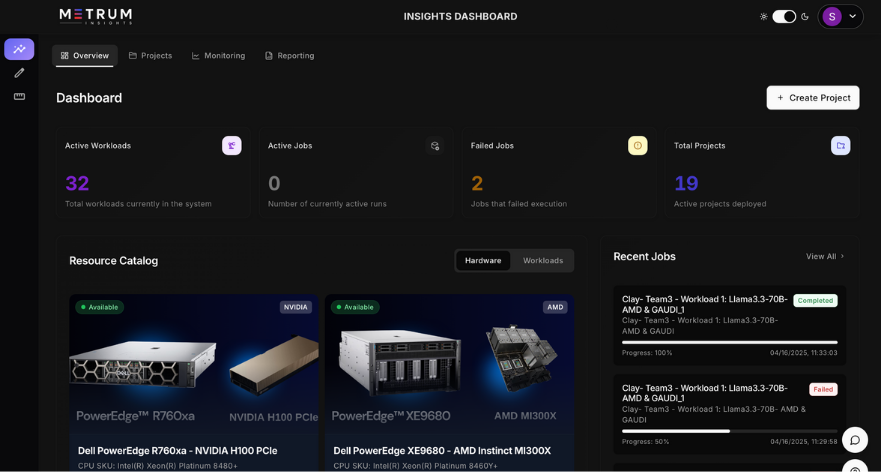Click the 19 total projects value
881x472 pixels.
tap(686, 183)
